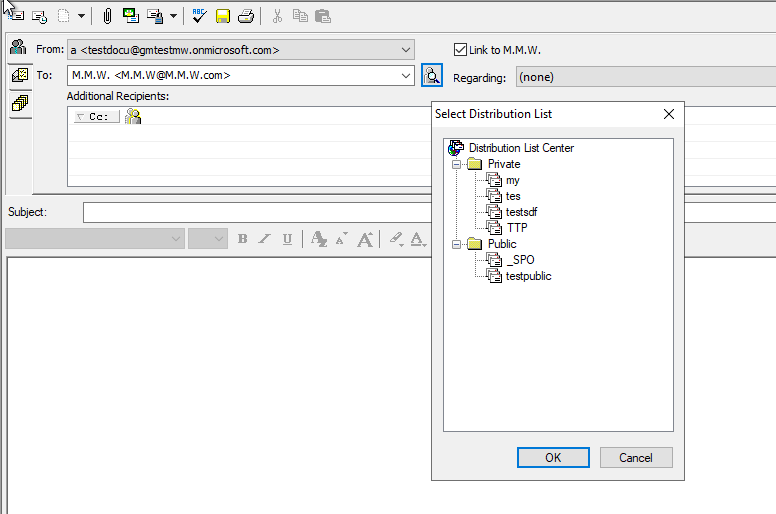The image size is (776, 514).
Task: Open dropdown arrow next to padlock envelope icon
Action: (x=173, y=16)
